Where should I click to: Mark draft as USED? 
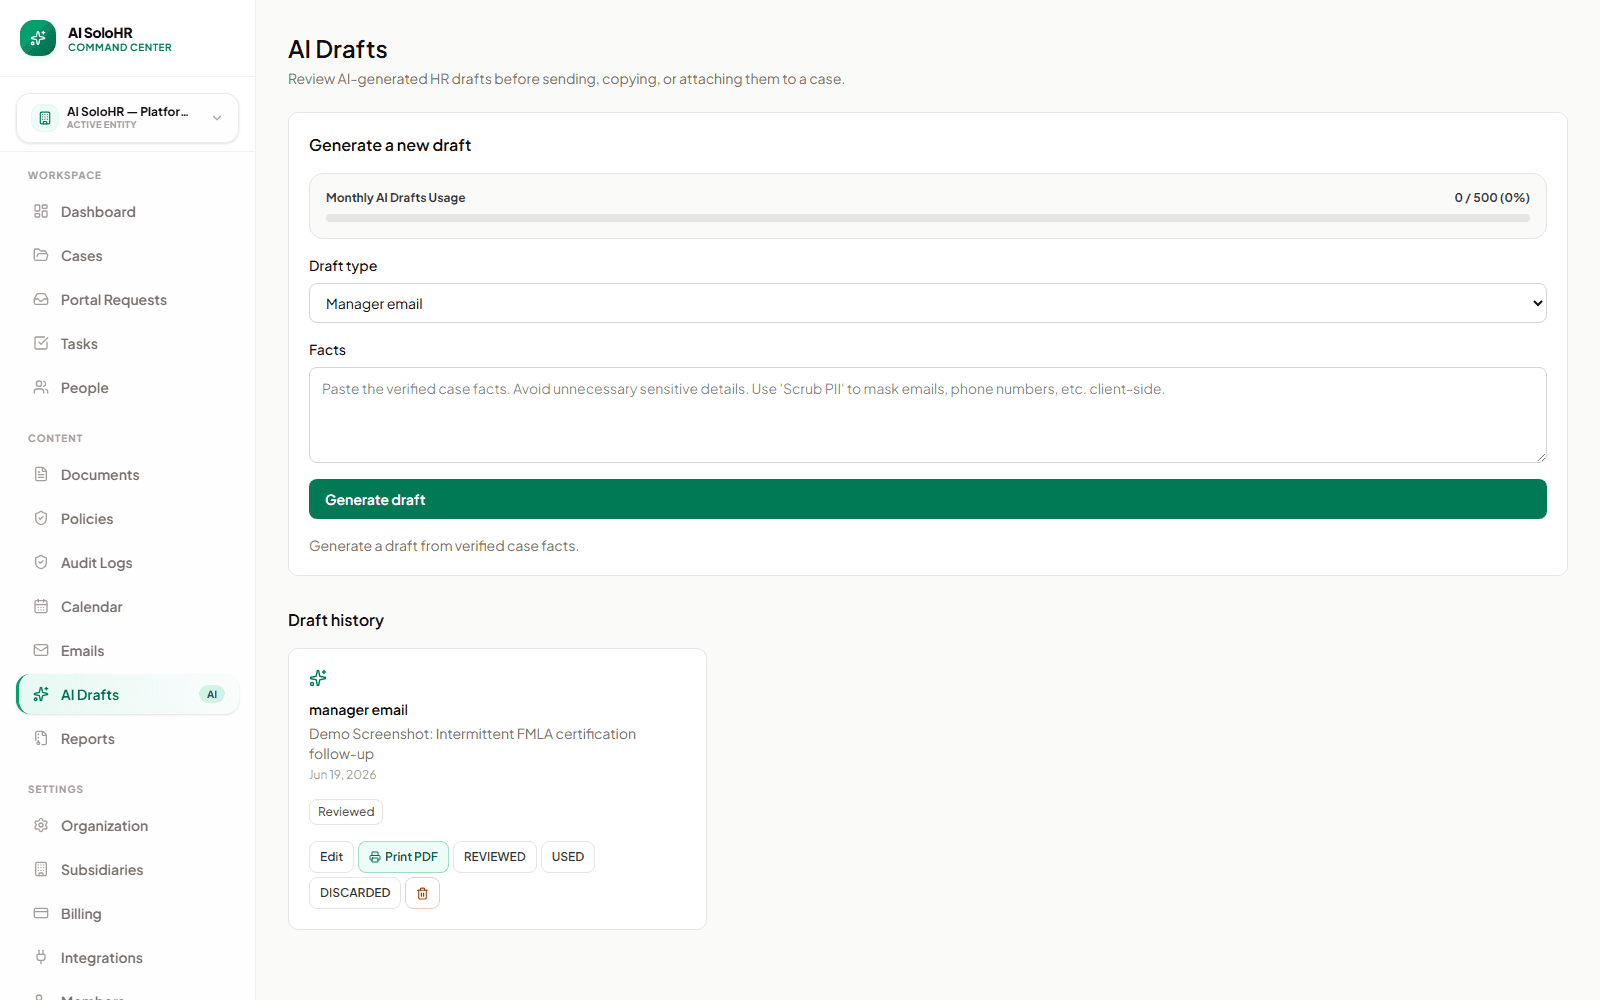[x=568, y=857]
